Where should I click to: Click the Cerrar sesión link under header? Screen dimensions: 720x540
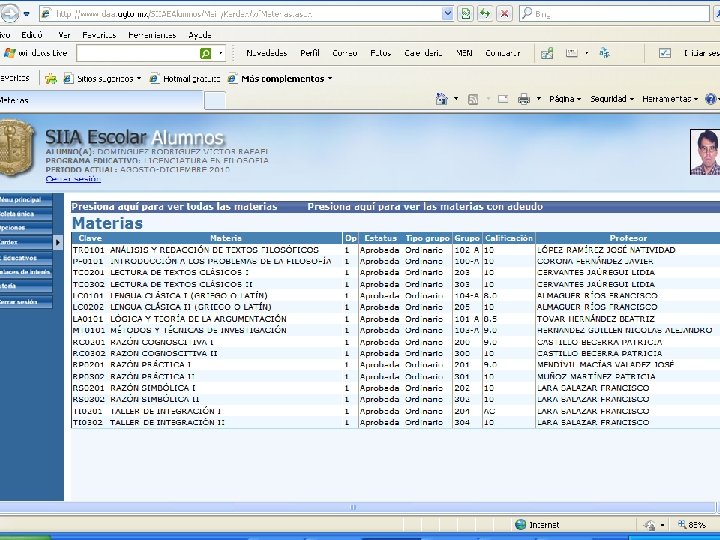click(73, 179)
